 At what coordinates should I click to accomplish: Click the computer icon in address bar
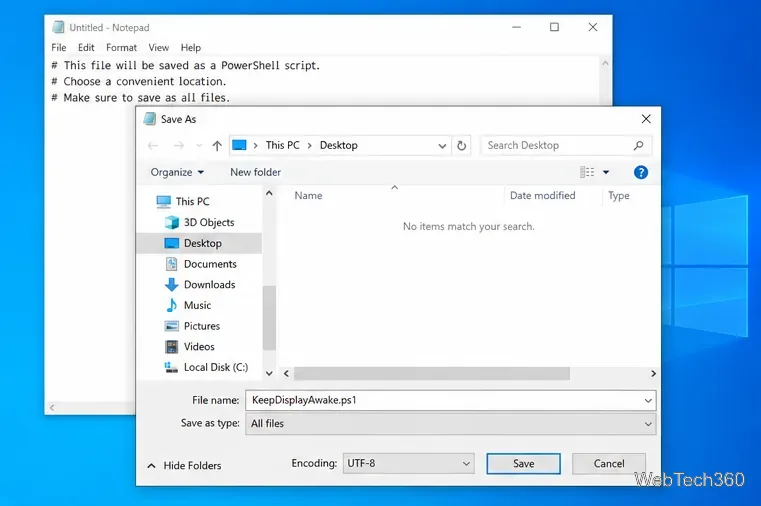coord(239,145)
